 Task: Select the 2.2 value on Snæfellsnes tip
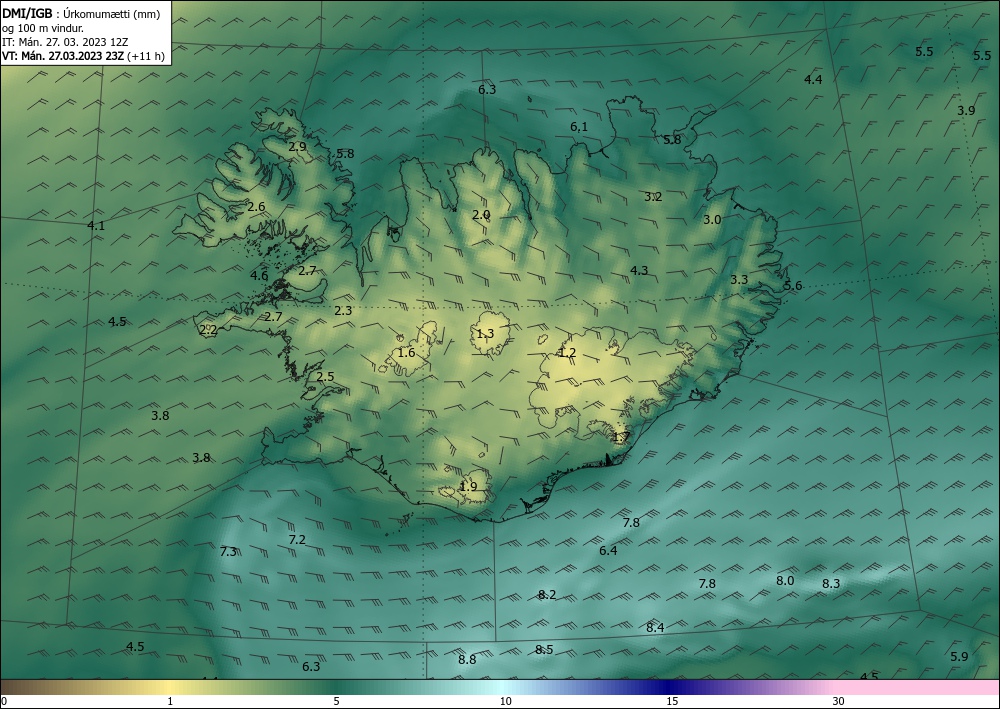208,330
